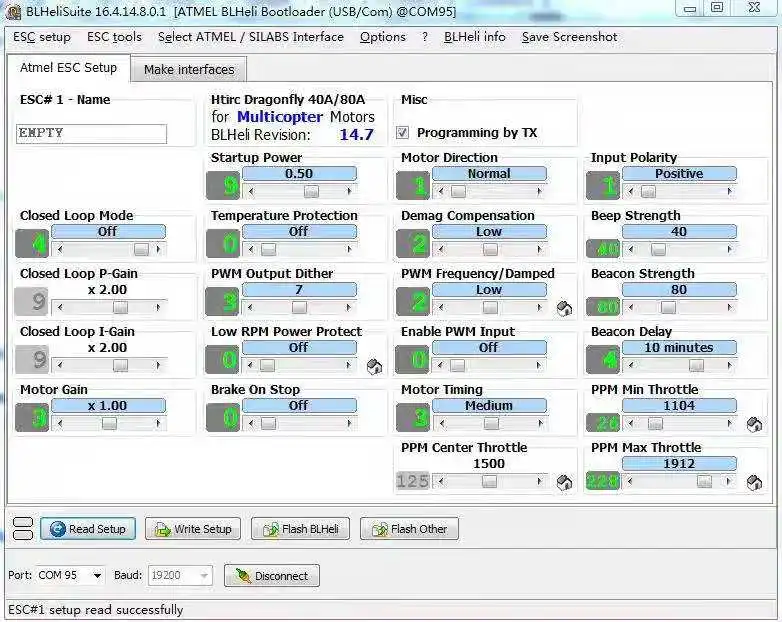The height and width of the screenshot is (622, 782).
Task: Click the Beacon Delay slider thumb
Action: [x=696, y=365]
